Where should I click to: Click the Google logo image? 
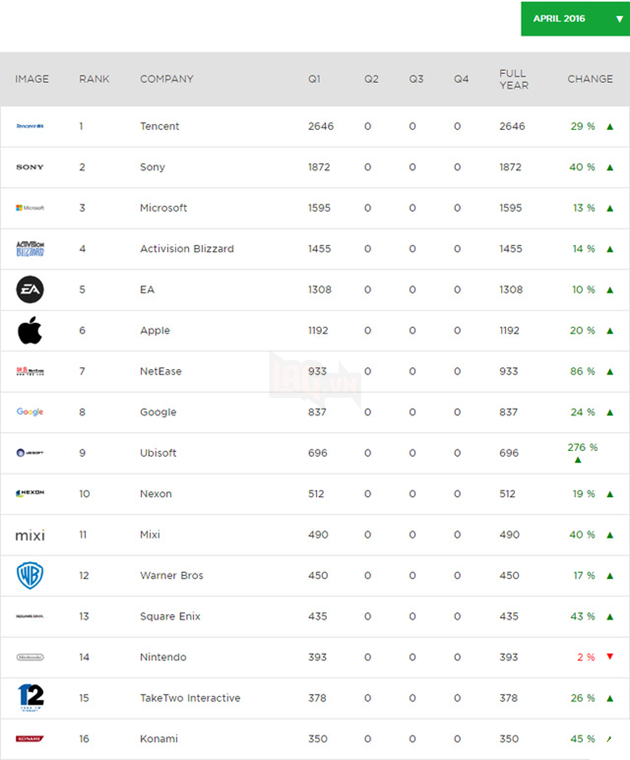30,412
